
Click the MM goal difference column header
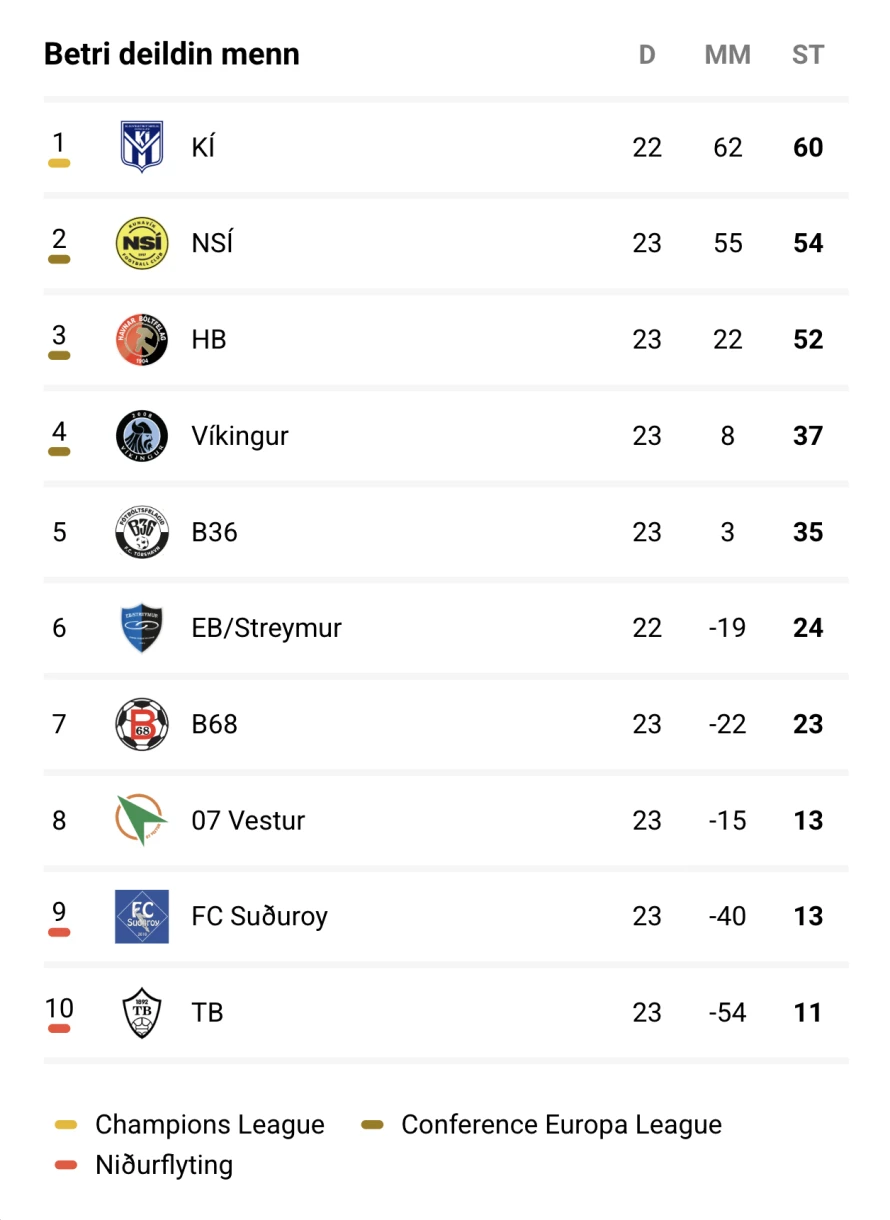tap(728, 55)
